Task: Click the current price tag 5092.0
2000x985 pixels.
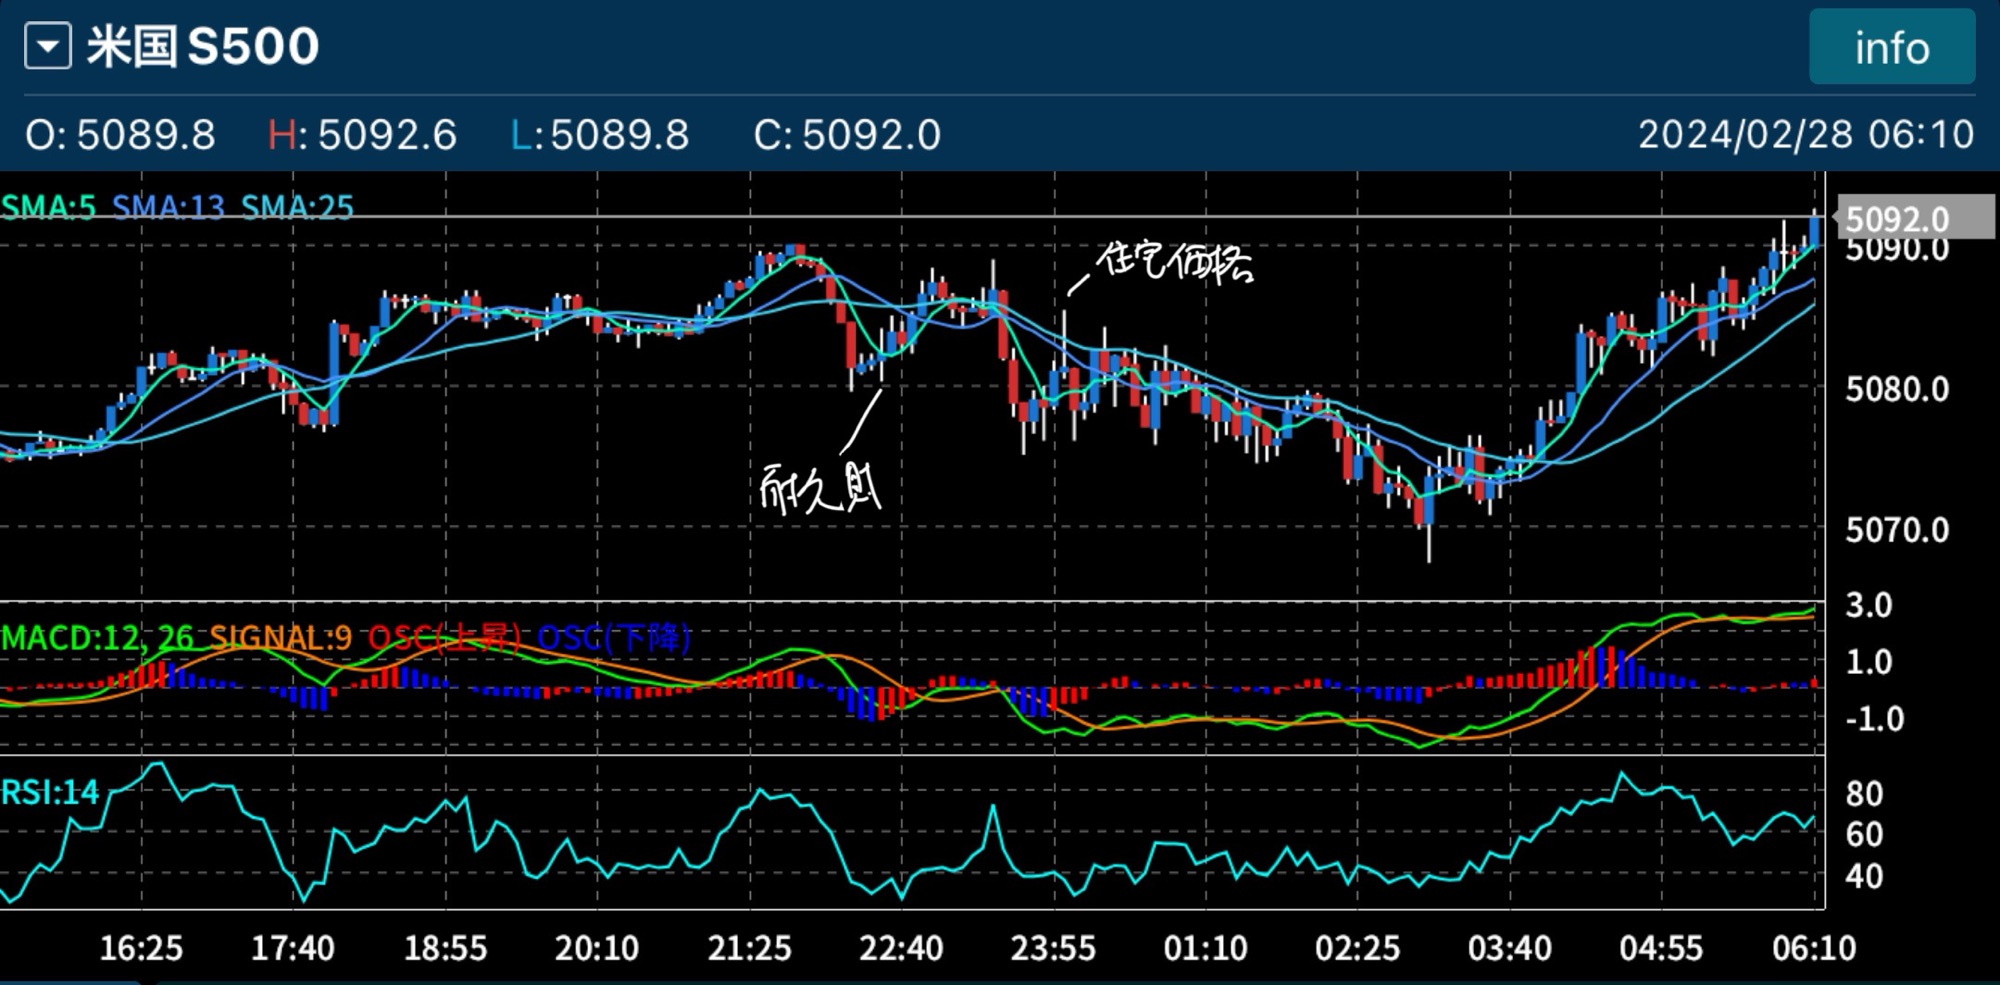Action: coord(1897,218)
